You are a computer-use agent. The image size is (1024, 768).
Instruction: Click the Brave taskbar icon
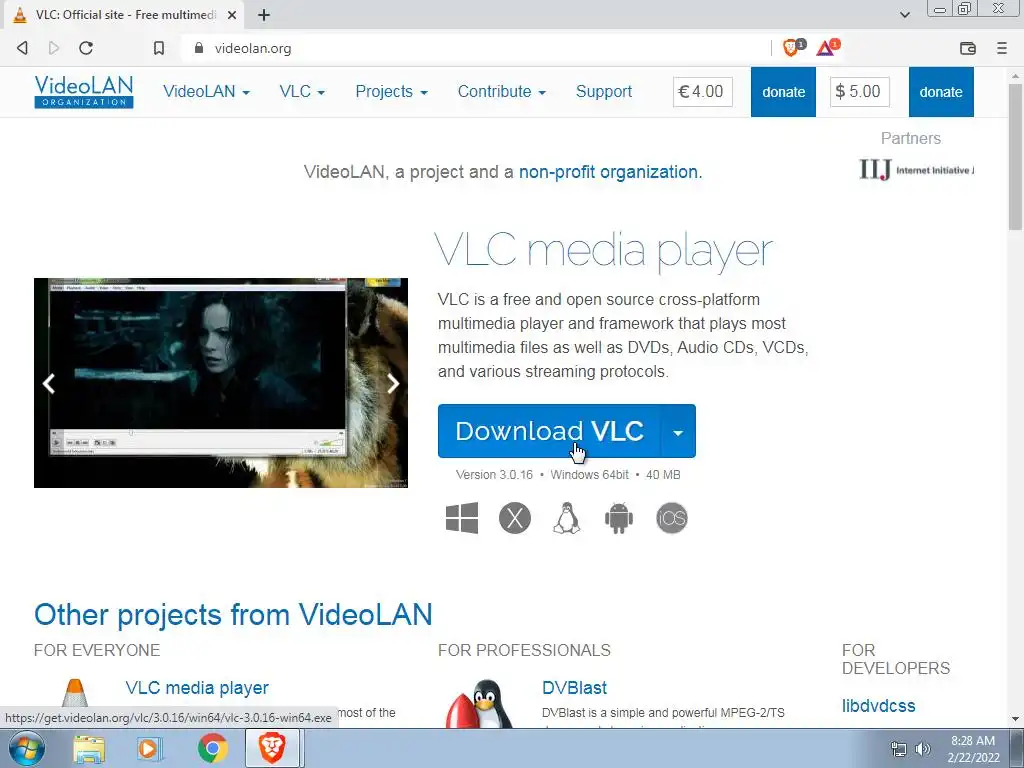click(272, 748)
